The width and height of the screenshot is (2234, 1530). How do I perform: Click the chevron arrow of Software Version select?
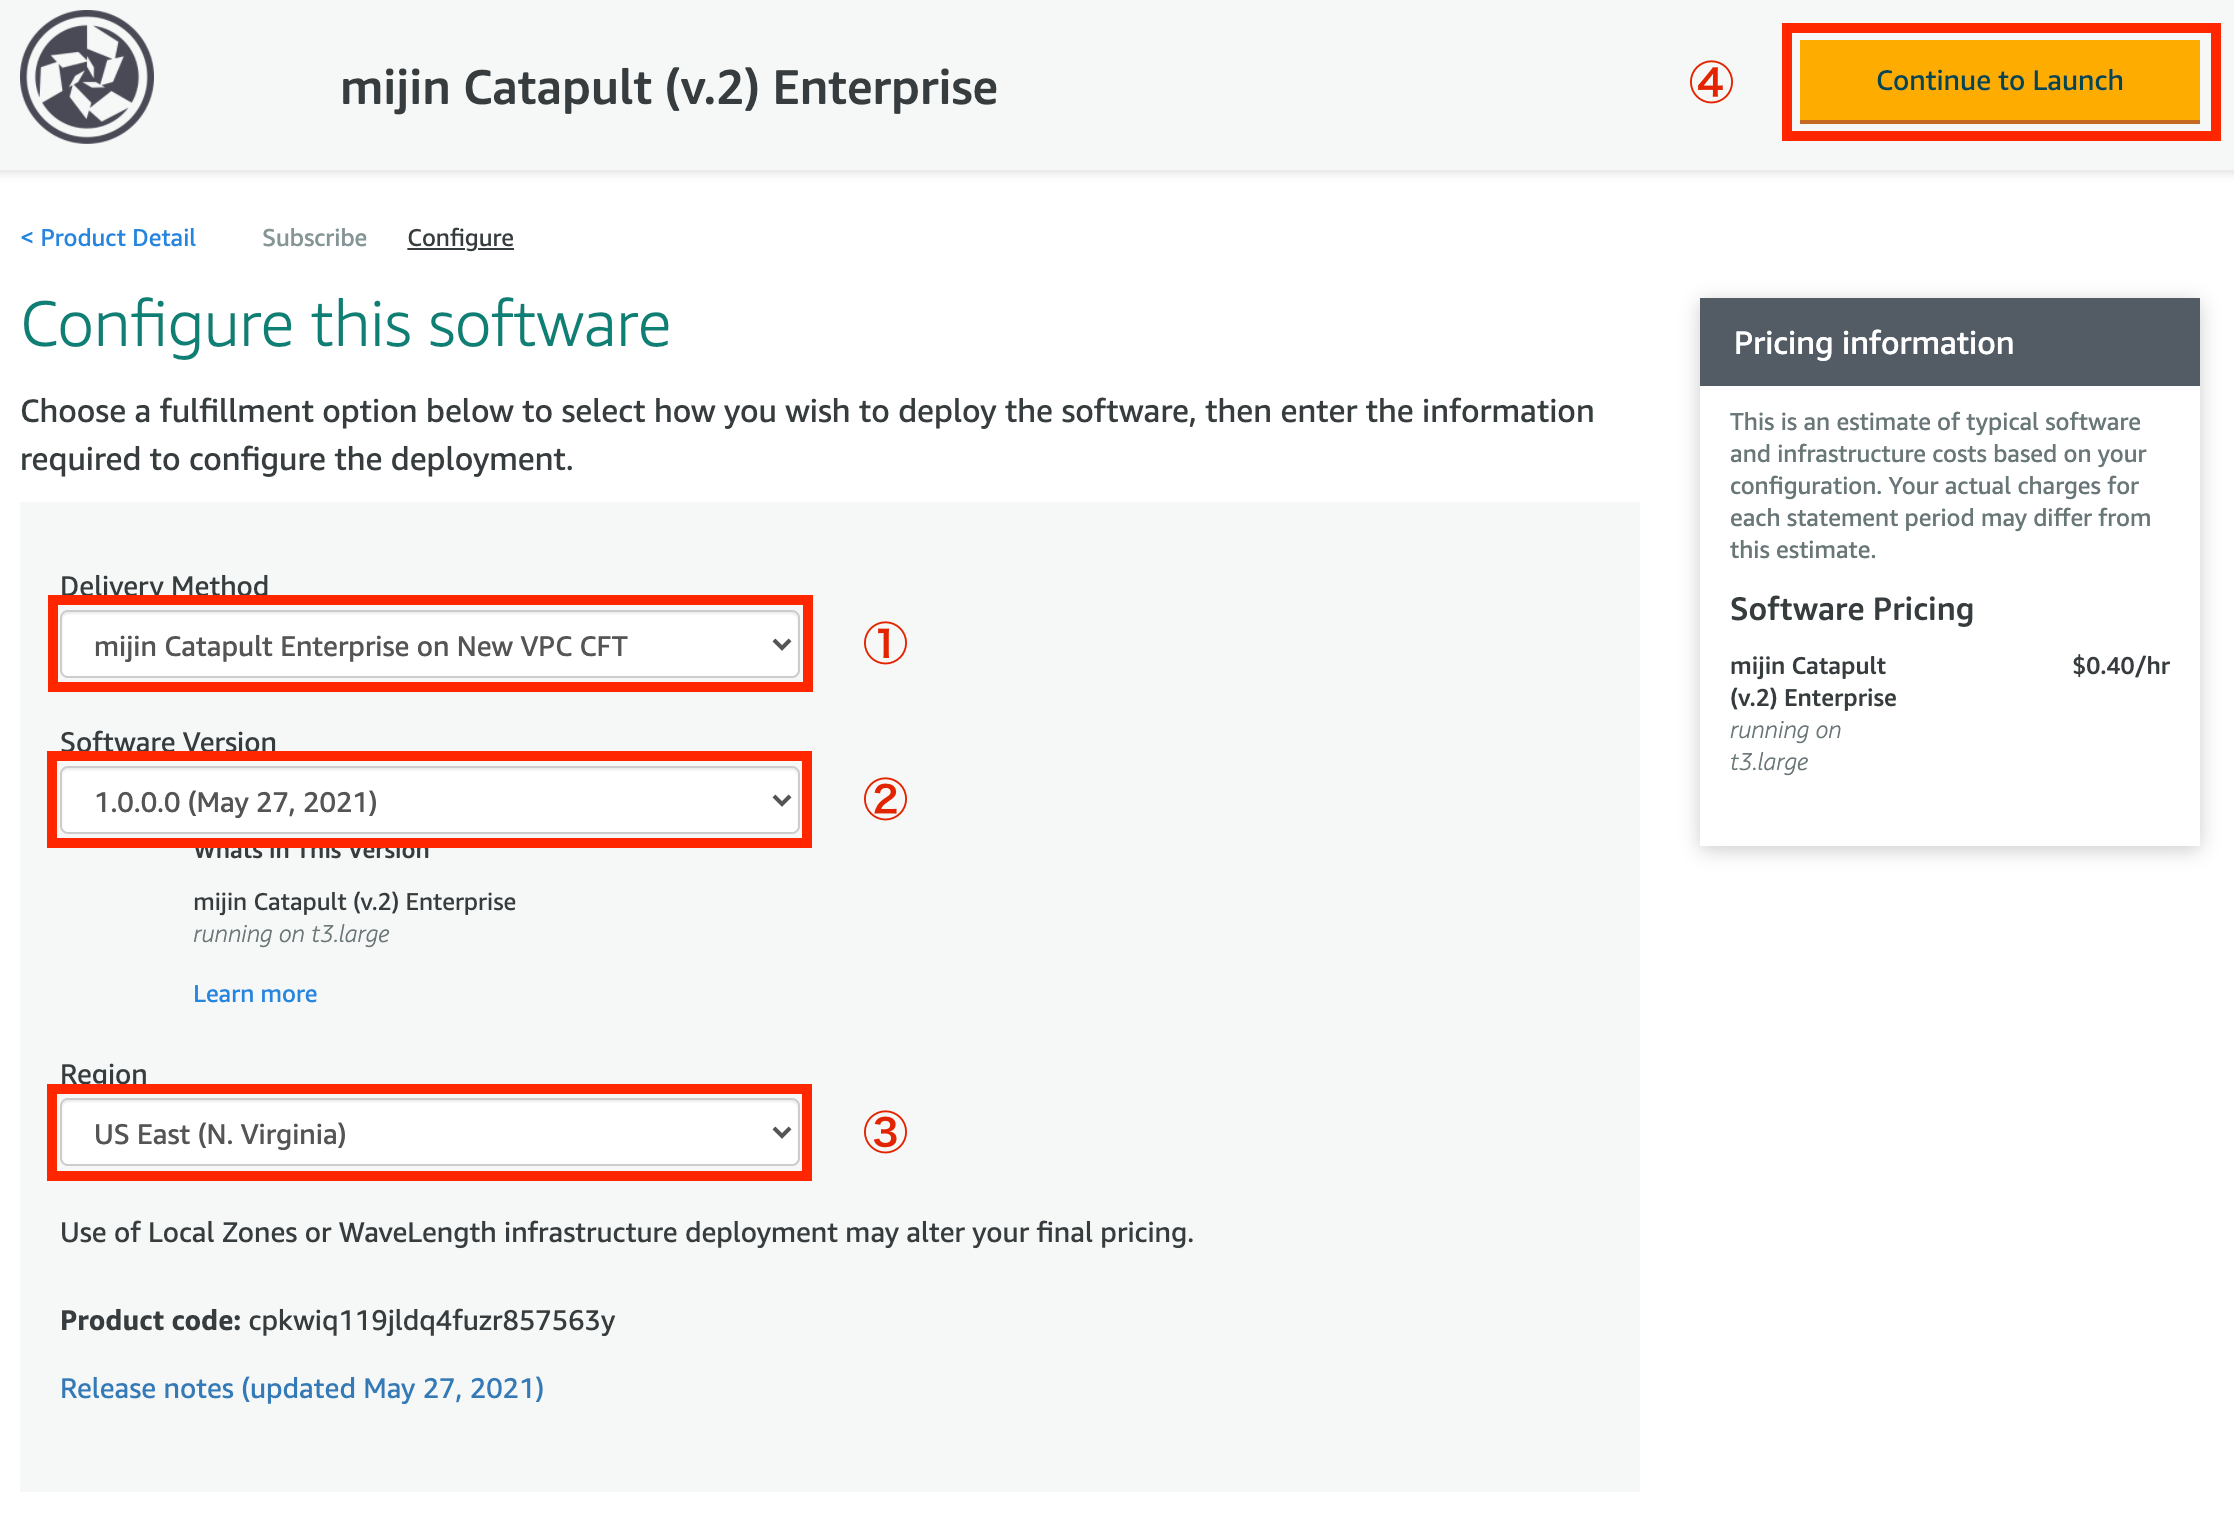(782, 801)
